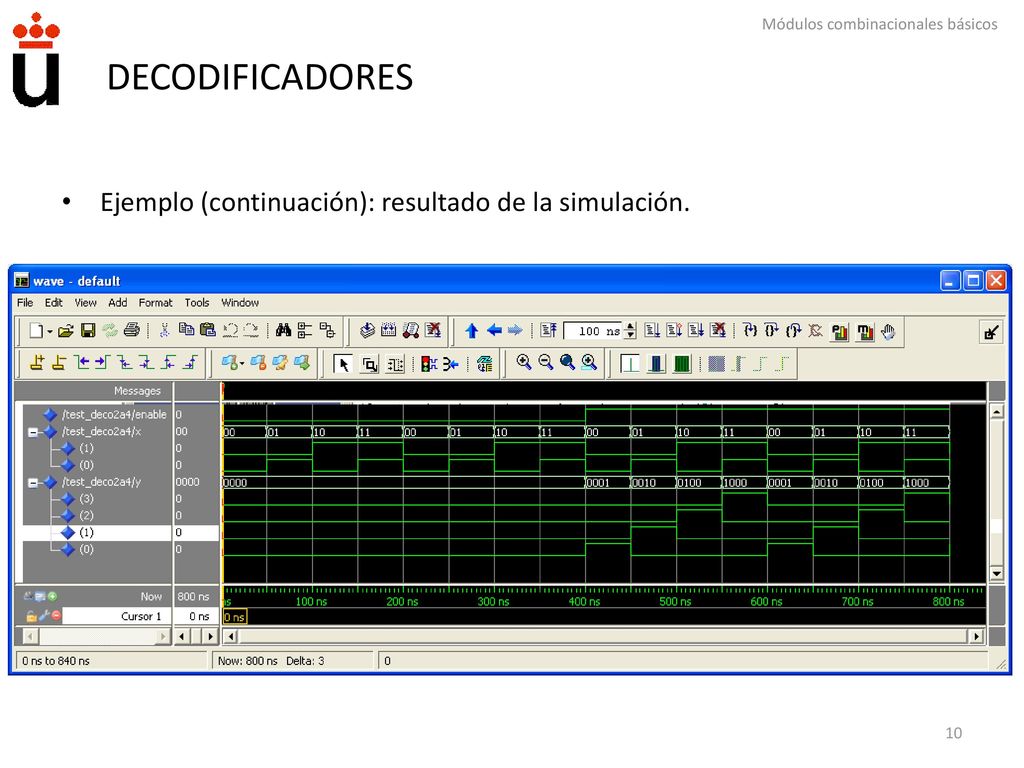This screenshot has height=768, width=1024.
Task: Click the Zoom Full icon
Action: click(x=568, y=362)
